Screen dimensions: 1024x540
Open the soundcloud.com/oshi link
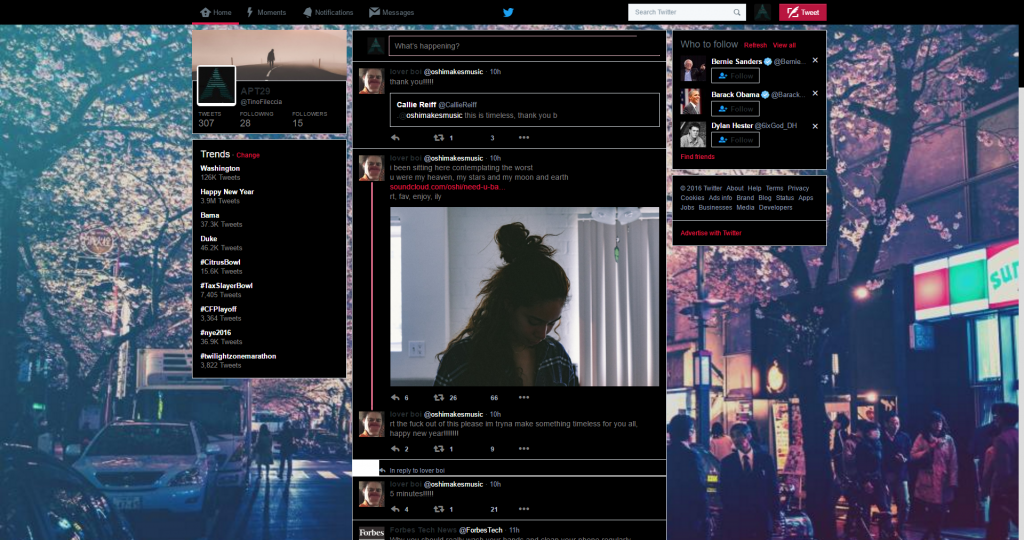point(447,187)
